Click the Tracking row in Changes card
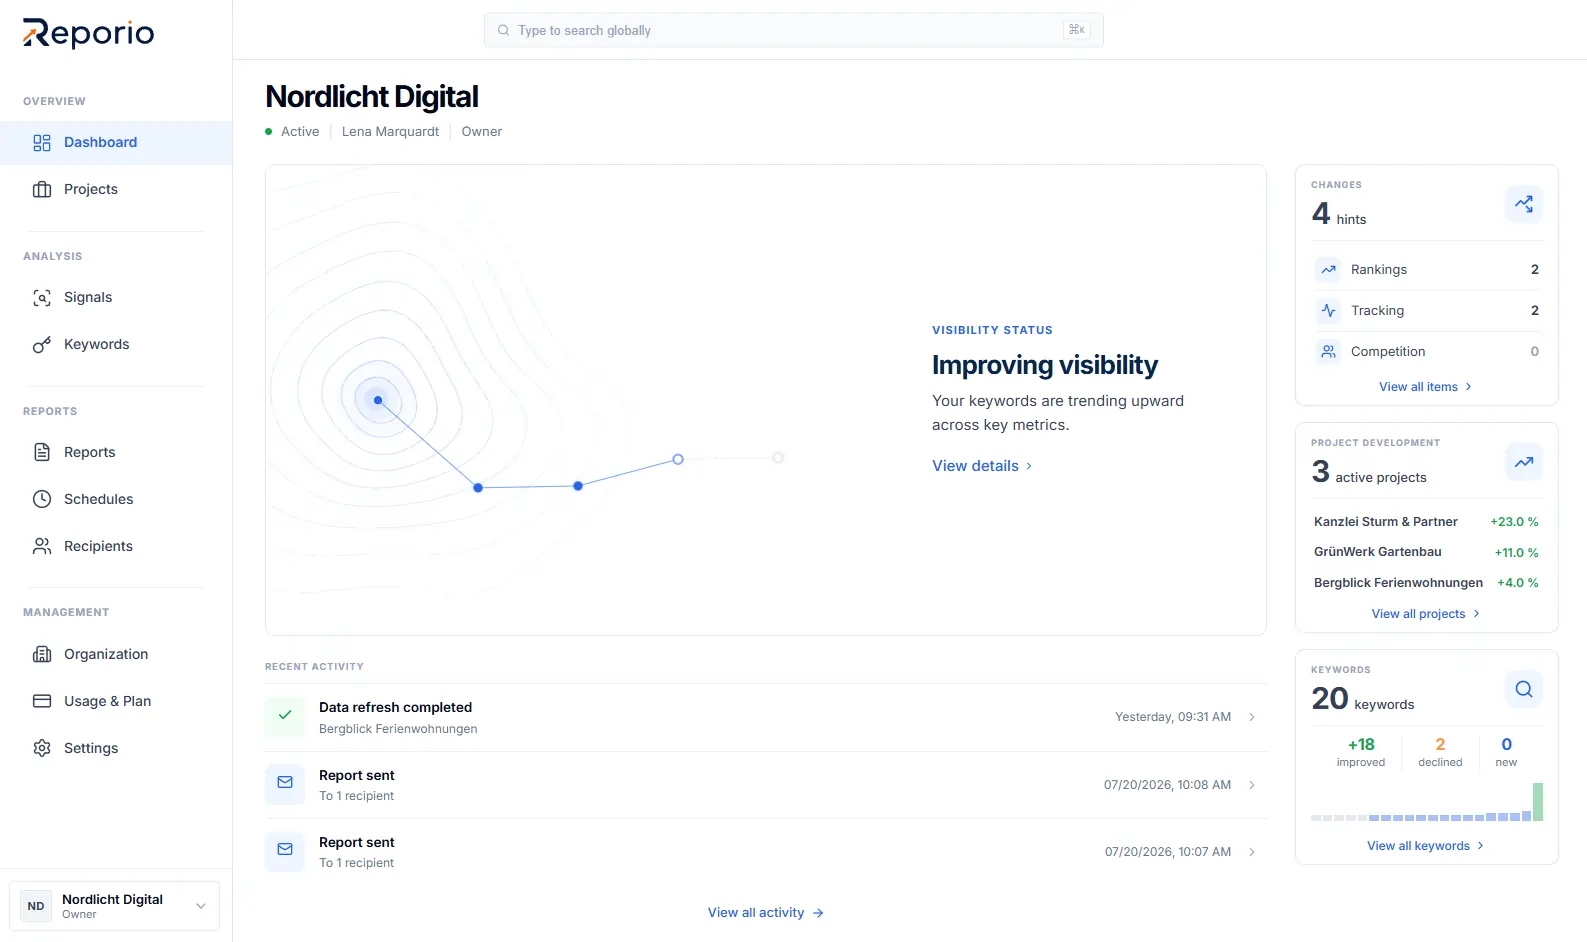Screen dimensions: 1587x942 pos(1427,311)
